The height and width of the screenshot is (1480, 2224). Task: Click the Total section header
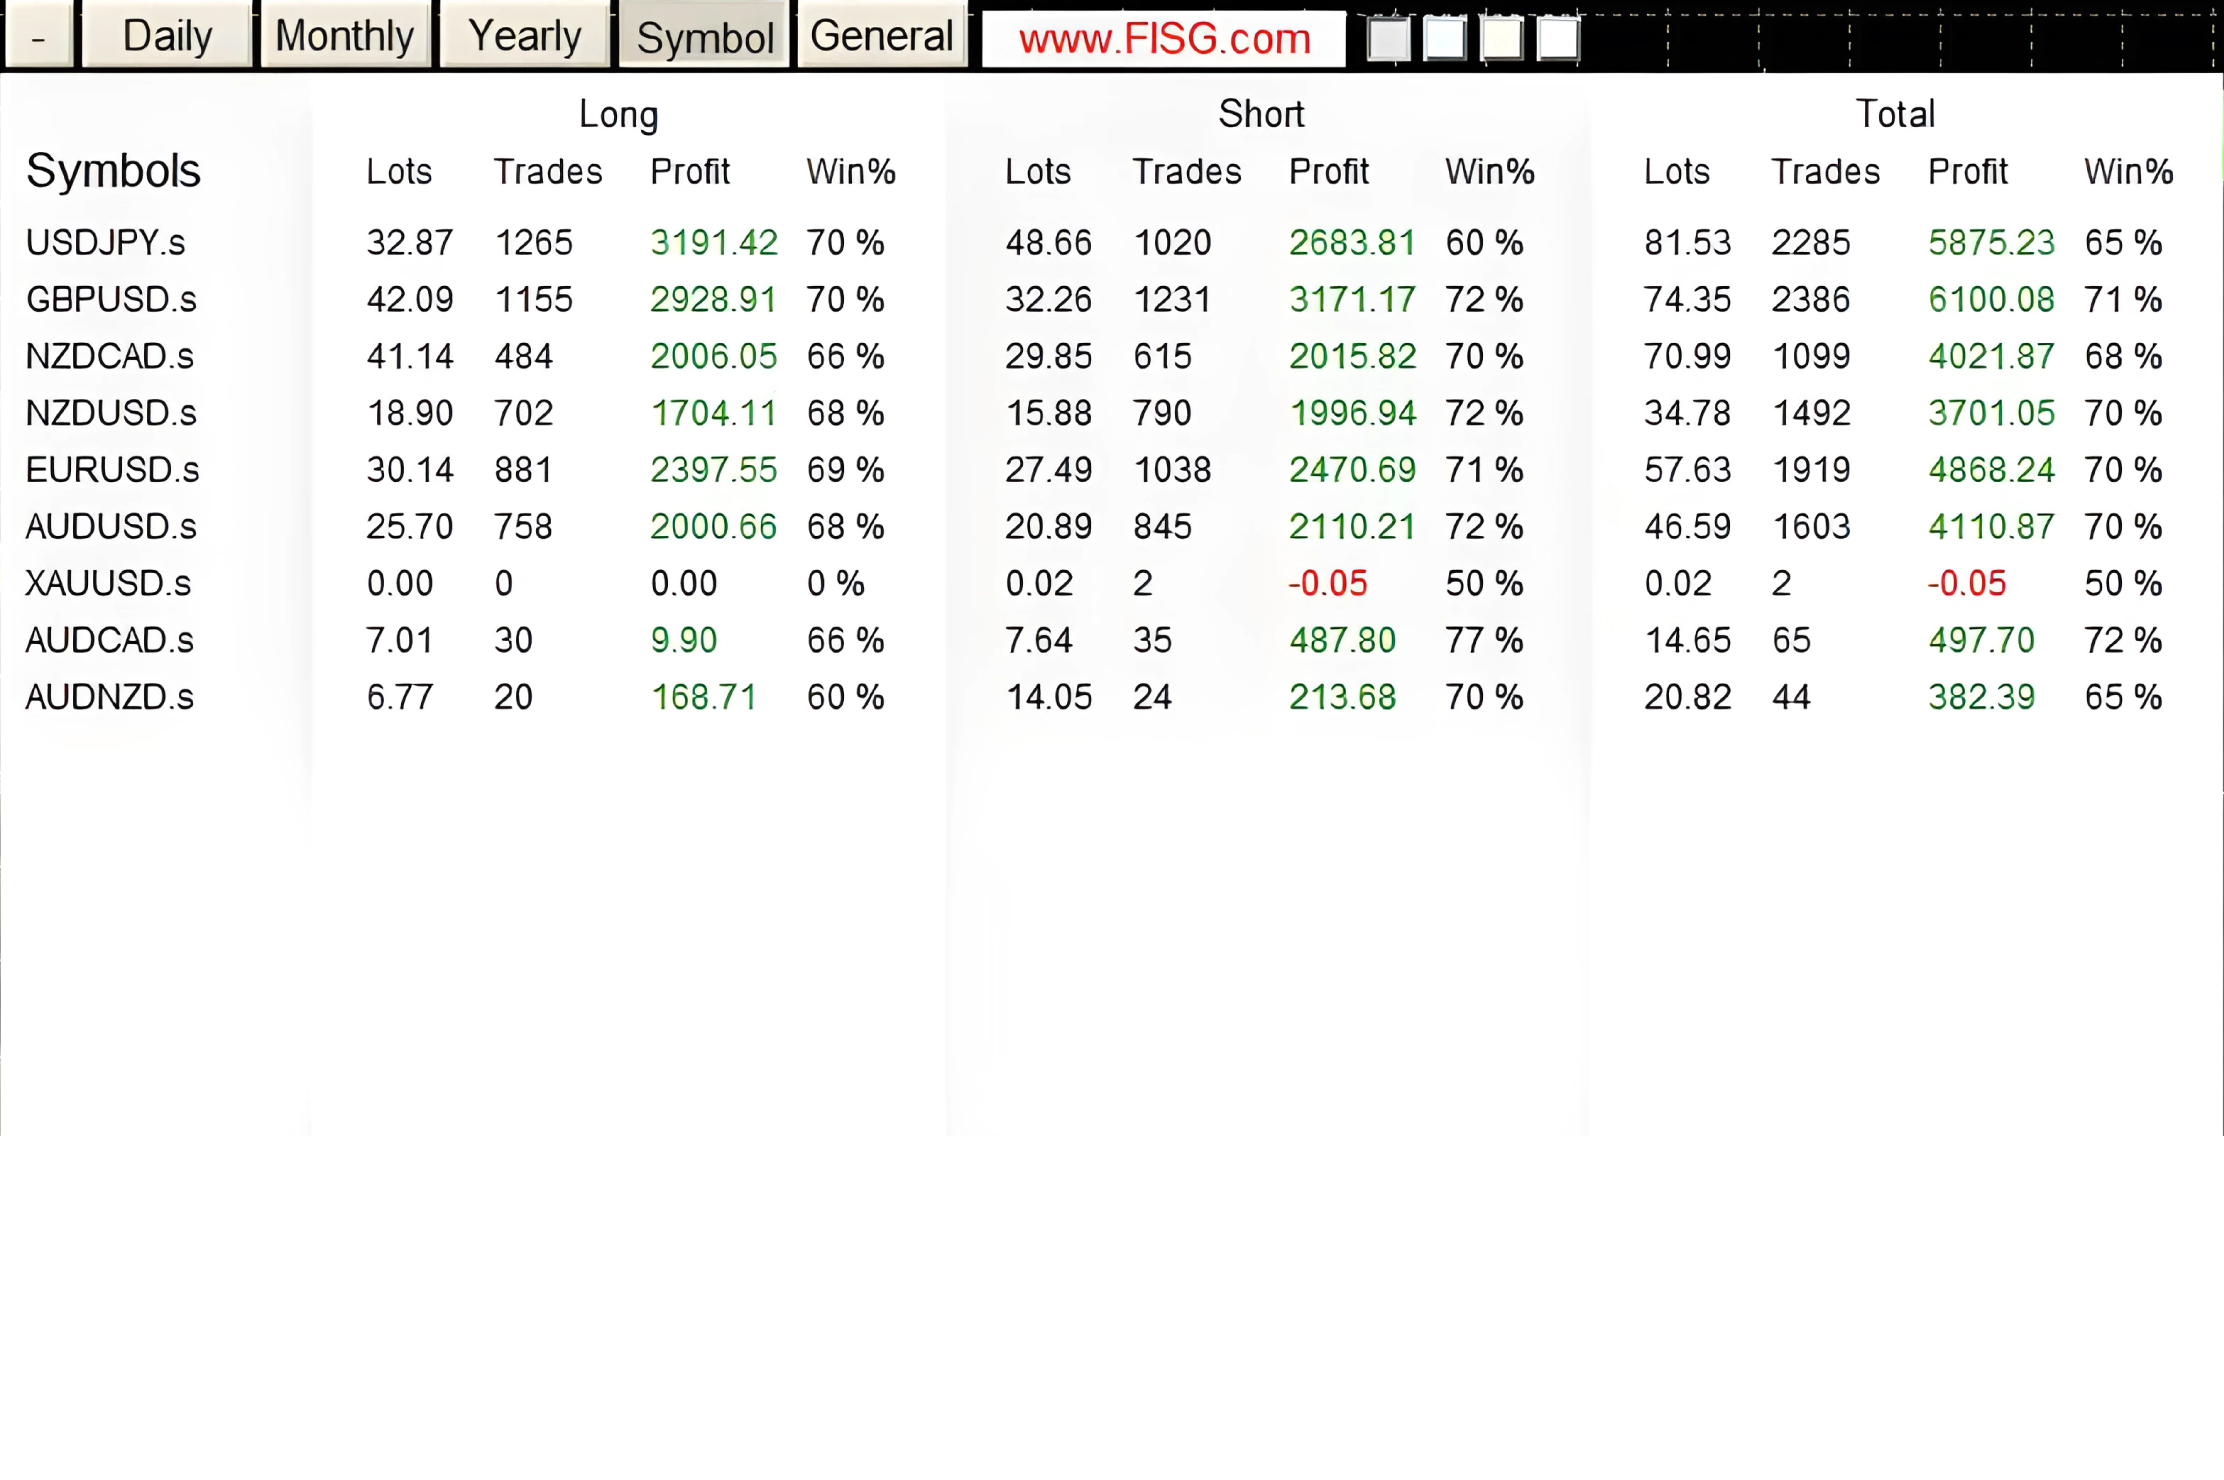click(1895, 115)
